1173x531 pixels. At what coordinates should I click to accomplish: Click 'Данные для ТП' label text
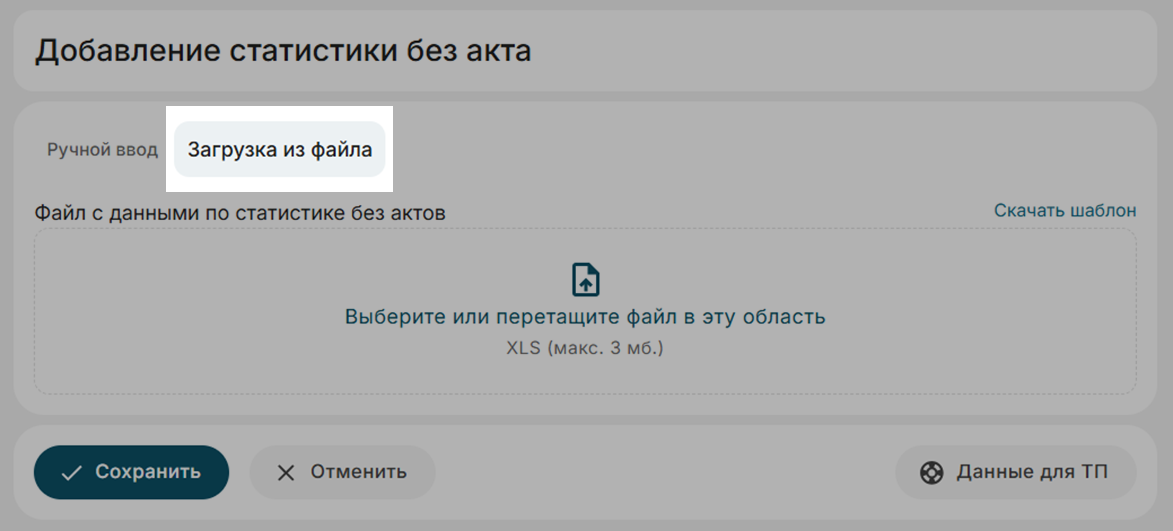tap(1031, 472)
